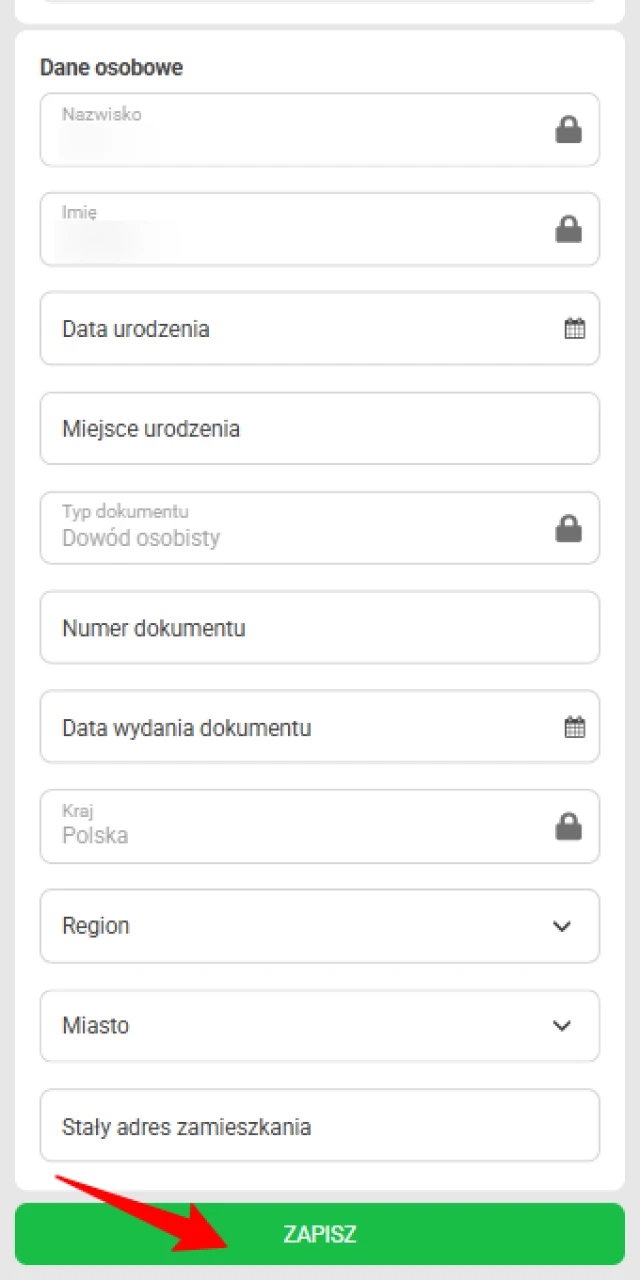This screenshot has height=1280, width=640.
Task: Click the Kraj field showing Polska
Action: 300,827
